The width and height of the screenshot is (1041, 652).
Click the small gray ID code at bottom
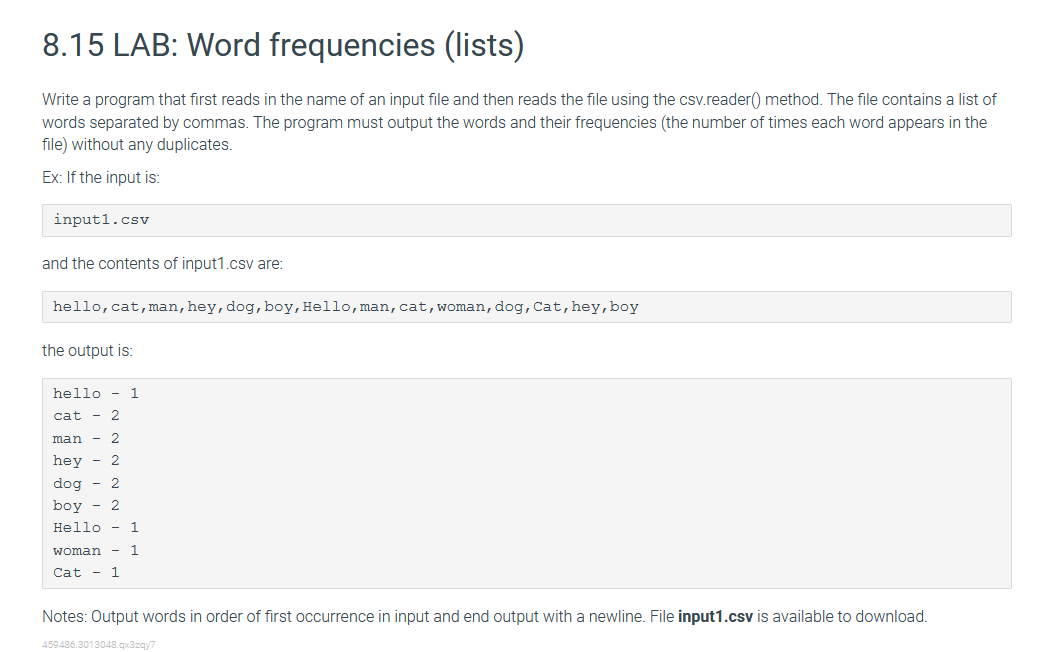(x=98, y=645)
